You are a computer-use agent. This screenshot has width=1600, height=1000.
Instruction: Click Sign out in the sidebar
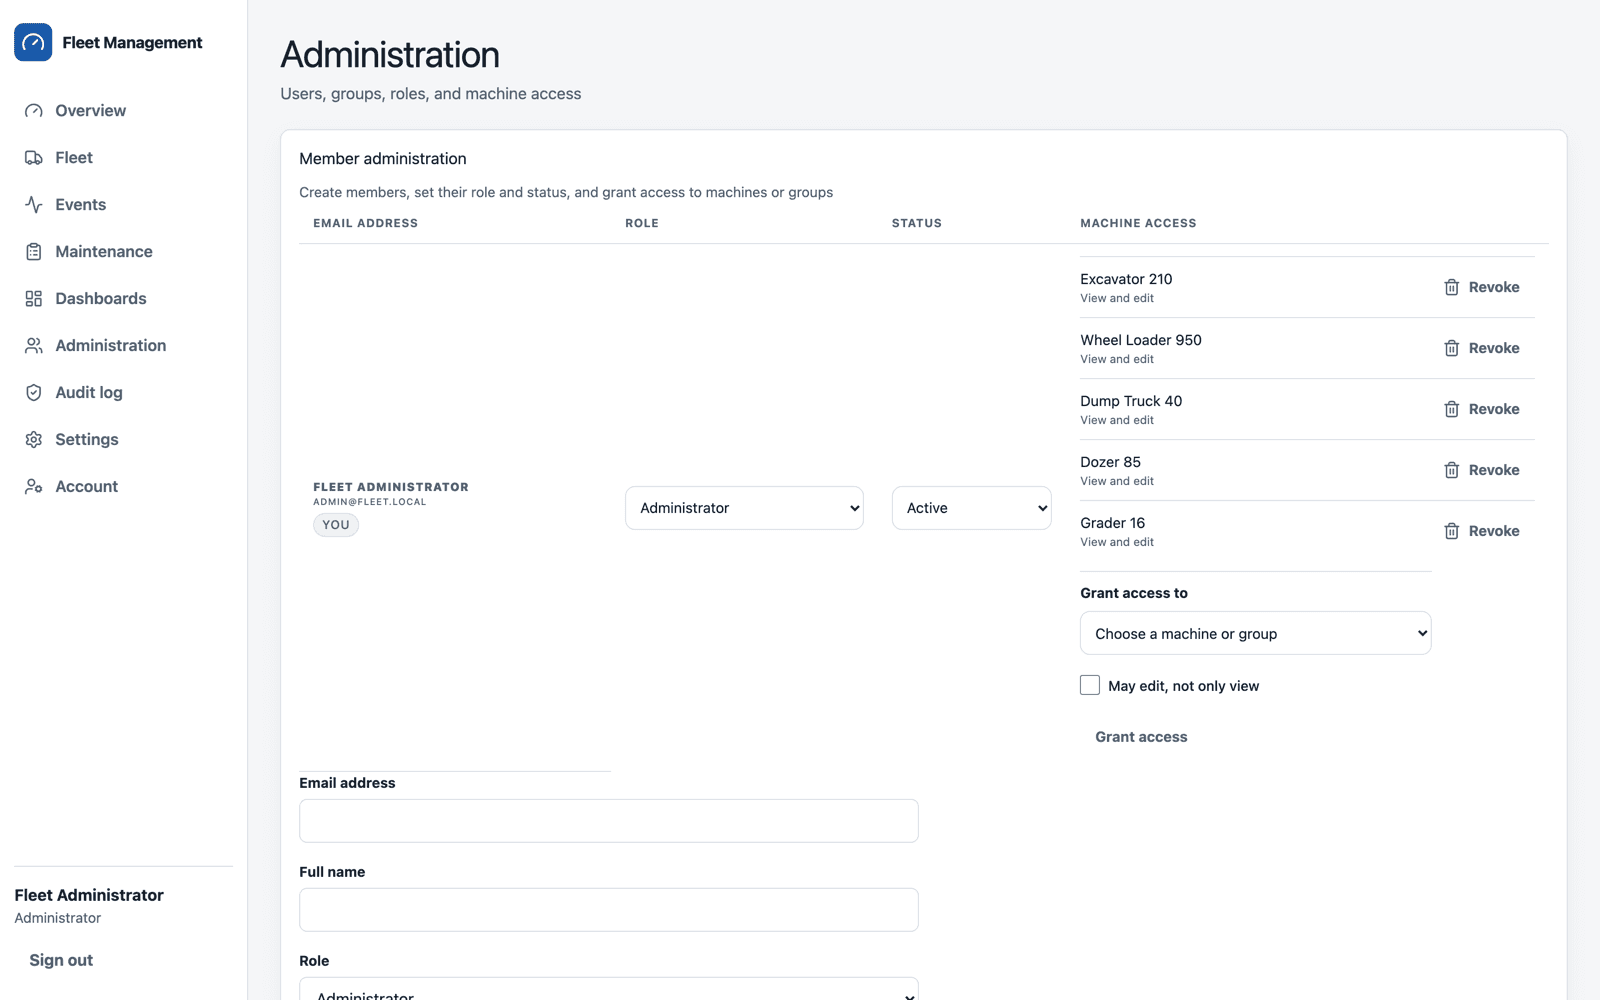click(61, 960)
